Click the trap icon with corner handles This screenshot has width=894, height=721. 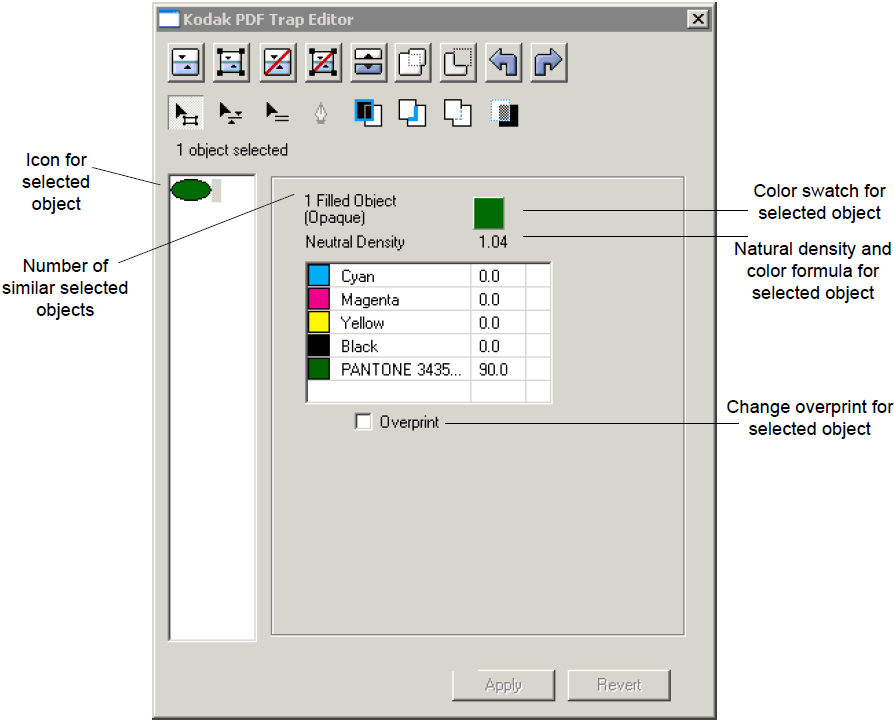tap(232, 62)
